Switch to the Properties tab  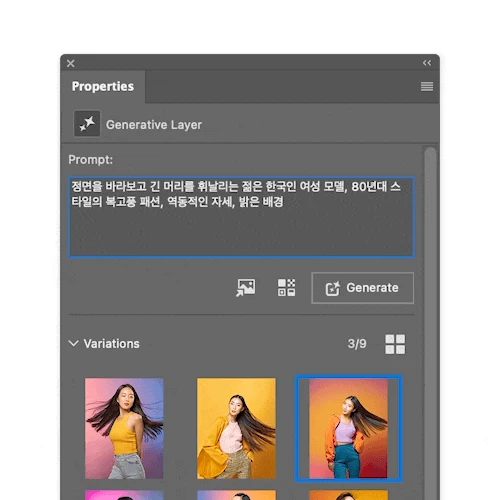103,87
